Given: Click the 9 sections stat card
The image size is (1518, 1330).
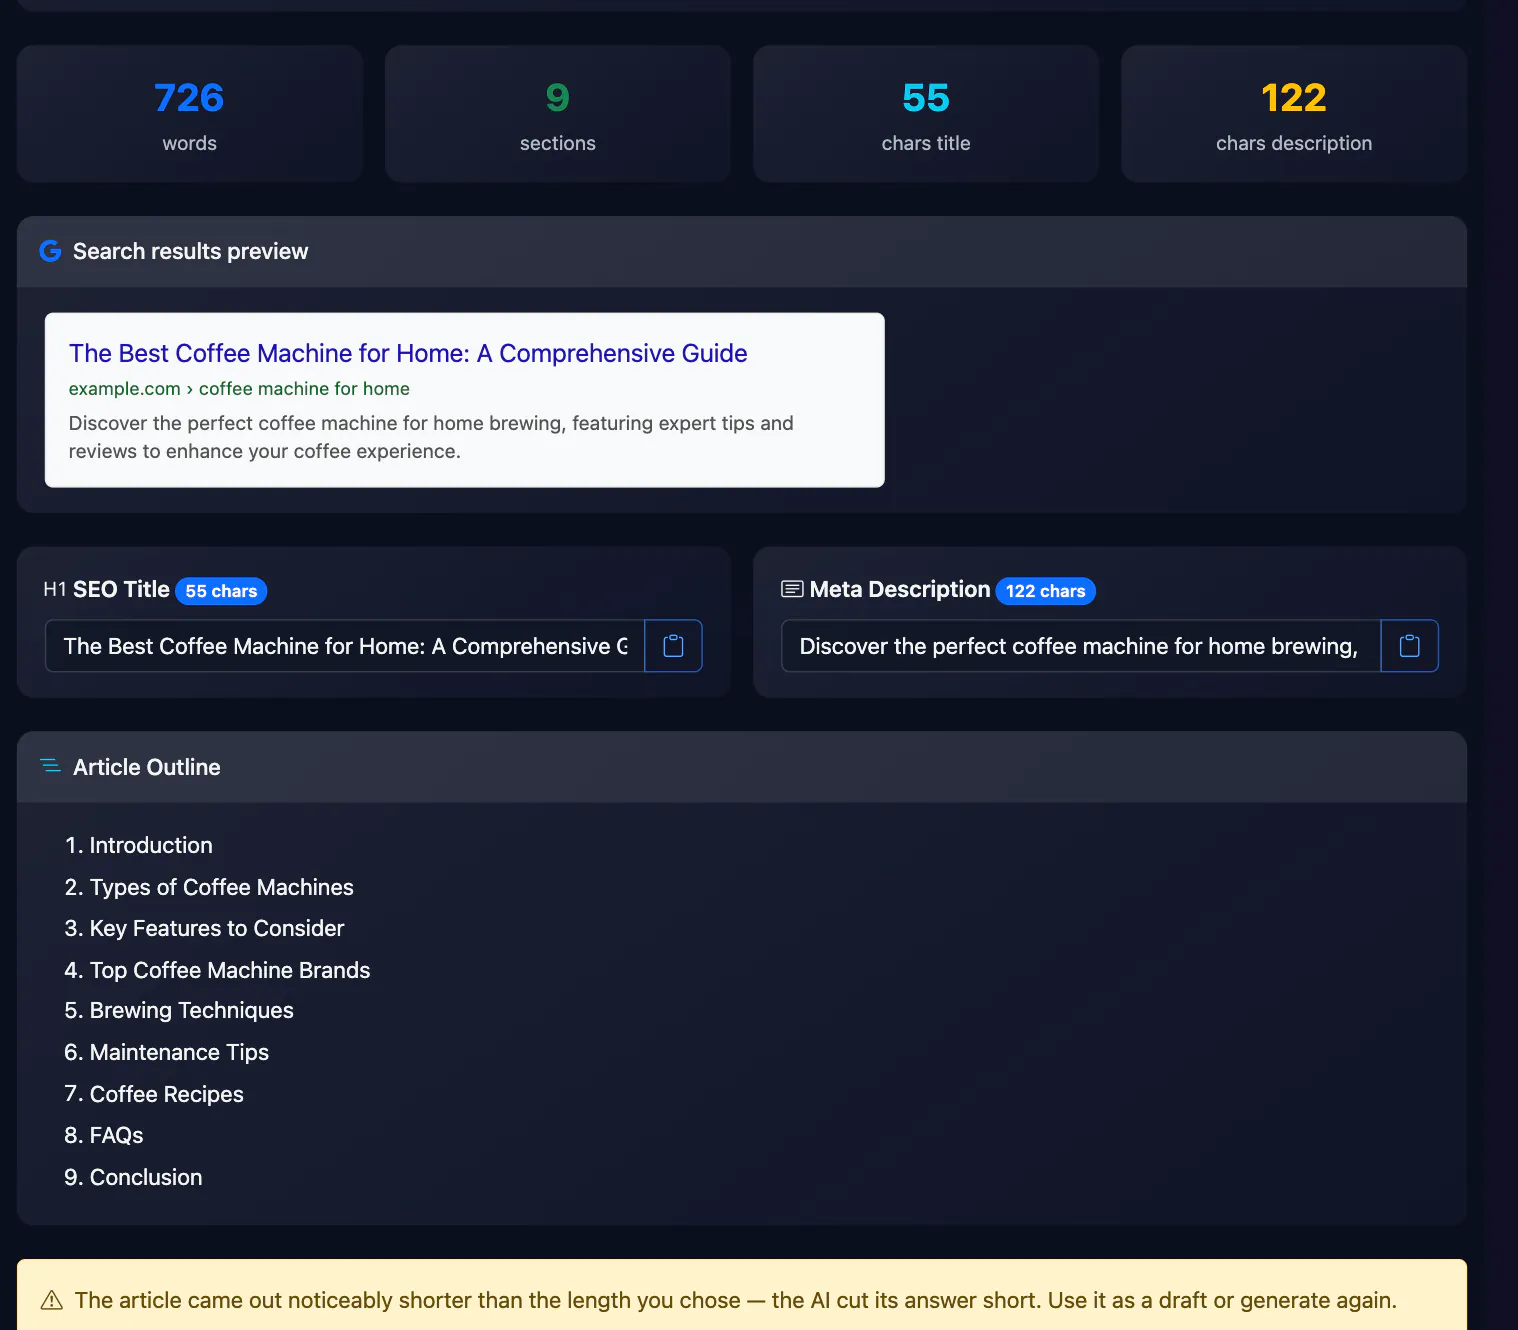Looking at the screenshot, I should coord(558,114).
